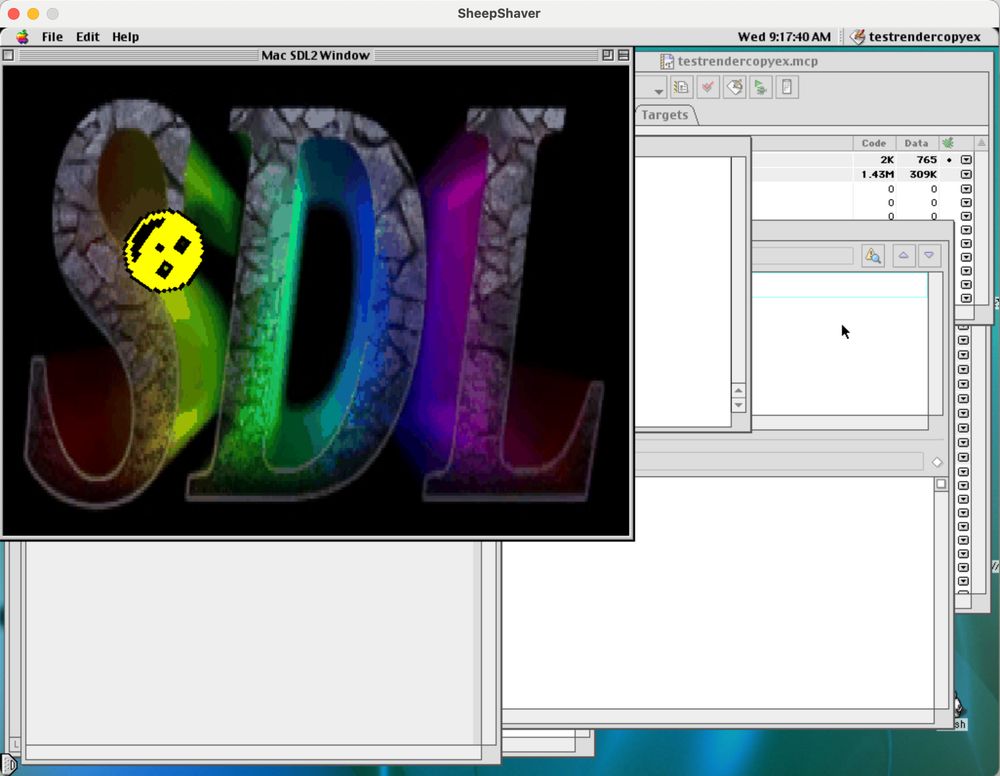
Task: Select the green bug debug column header
Action: [x=948, y=143]
